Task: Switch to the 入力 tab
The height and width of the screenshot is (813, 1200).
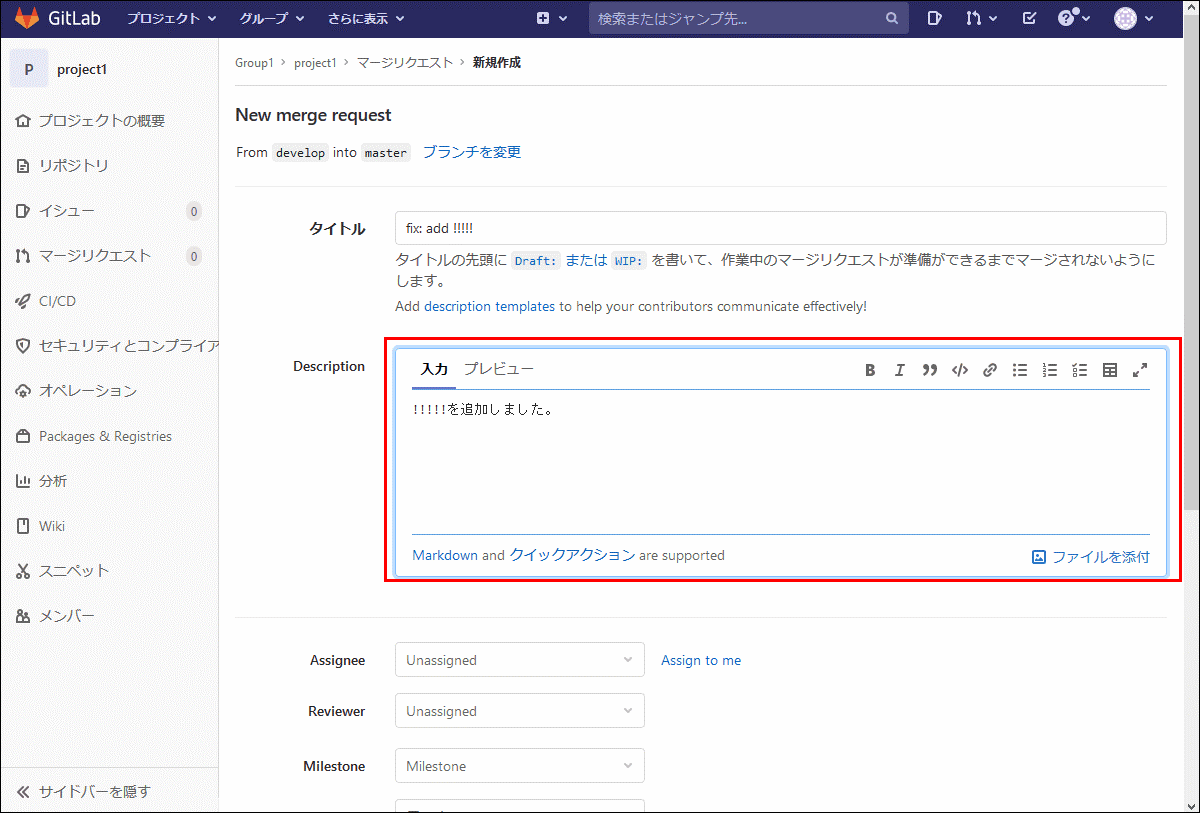Action: pyautogui.click(x=434, y=369)
